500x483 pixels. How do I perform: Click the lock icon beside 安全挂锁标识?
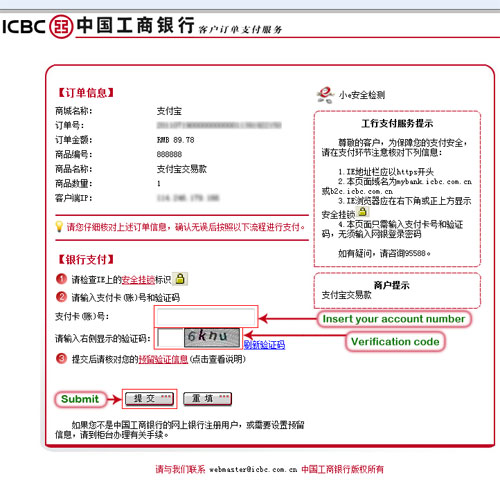180,279
